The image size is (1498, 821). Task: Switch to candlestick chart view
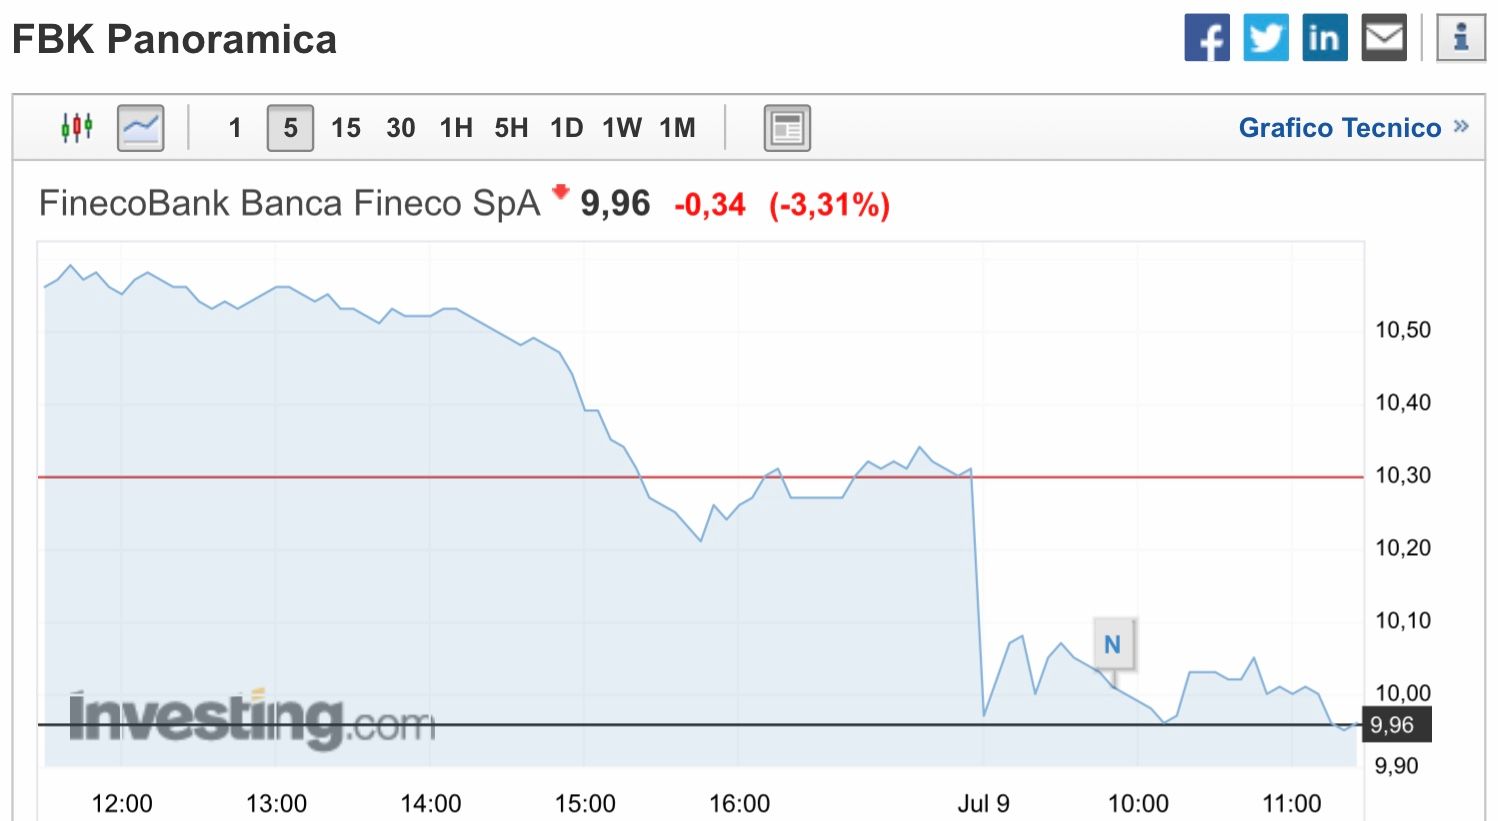(x=77, y=127)
